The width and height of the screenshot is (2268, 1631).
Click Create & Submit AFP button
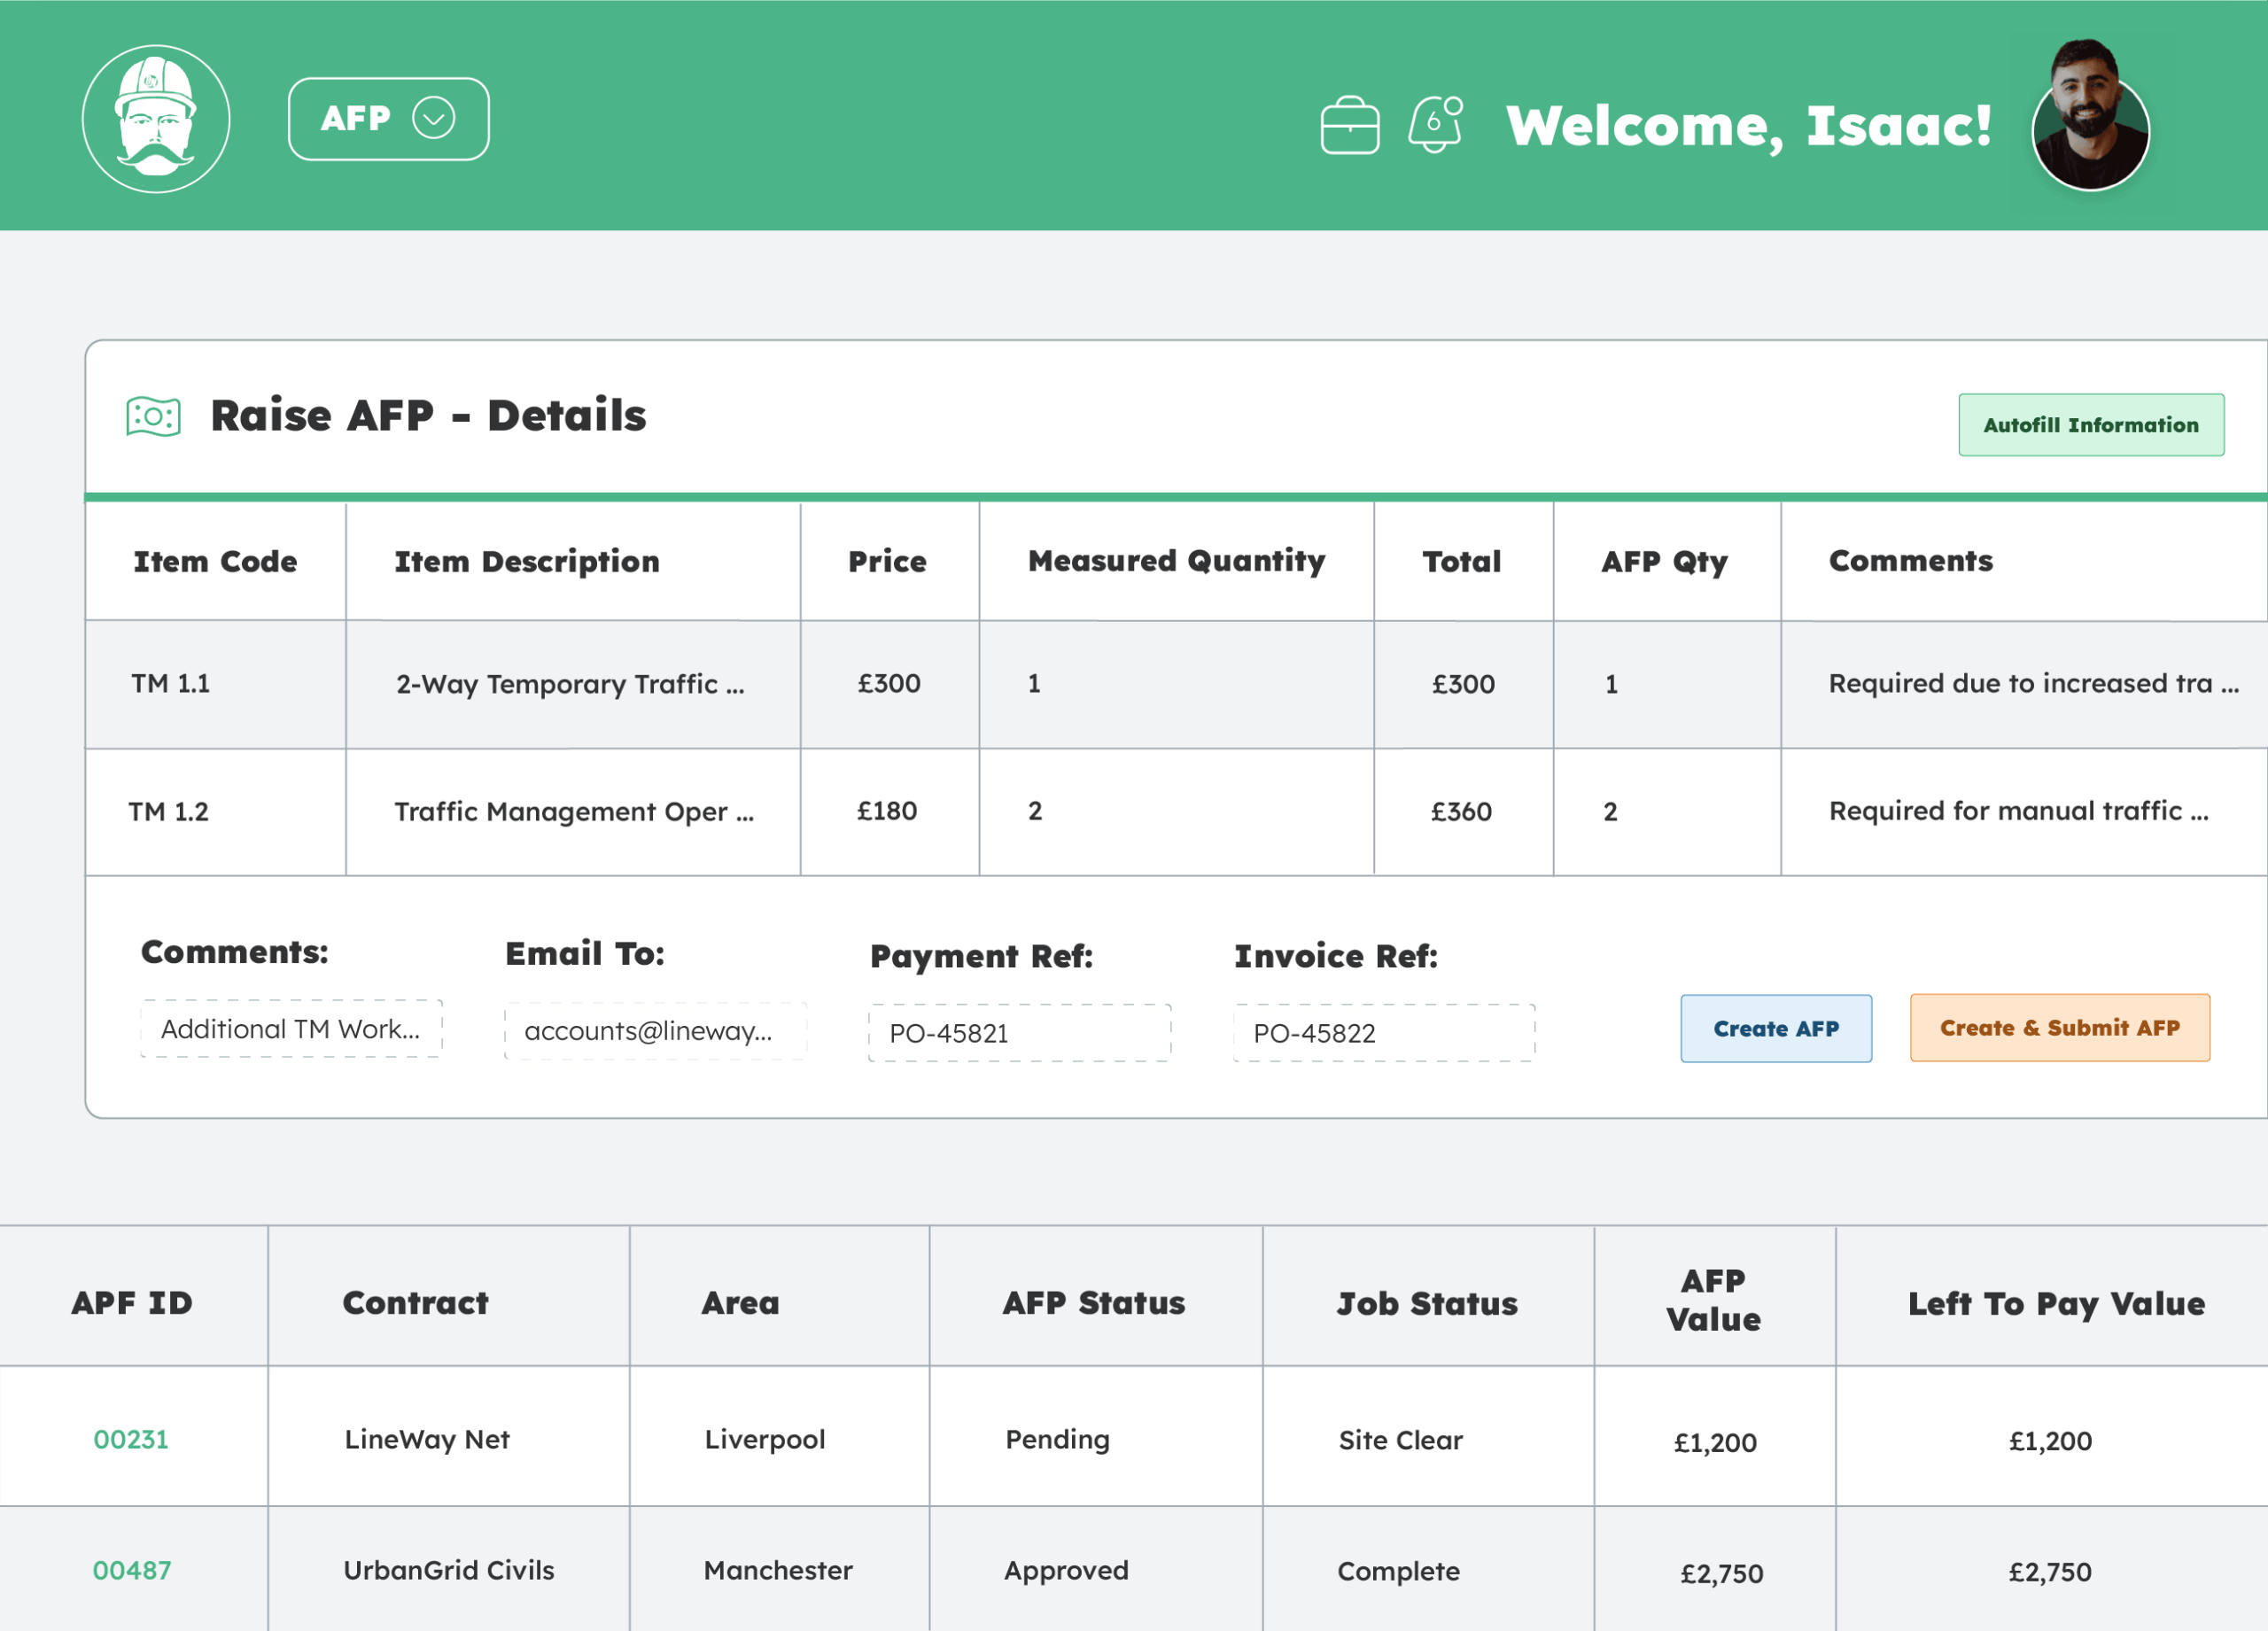2060,1028
